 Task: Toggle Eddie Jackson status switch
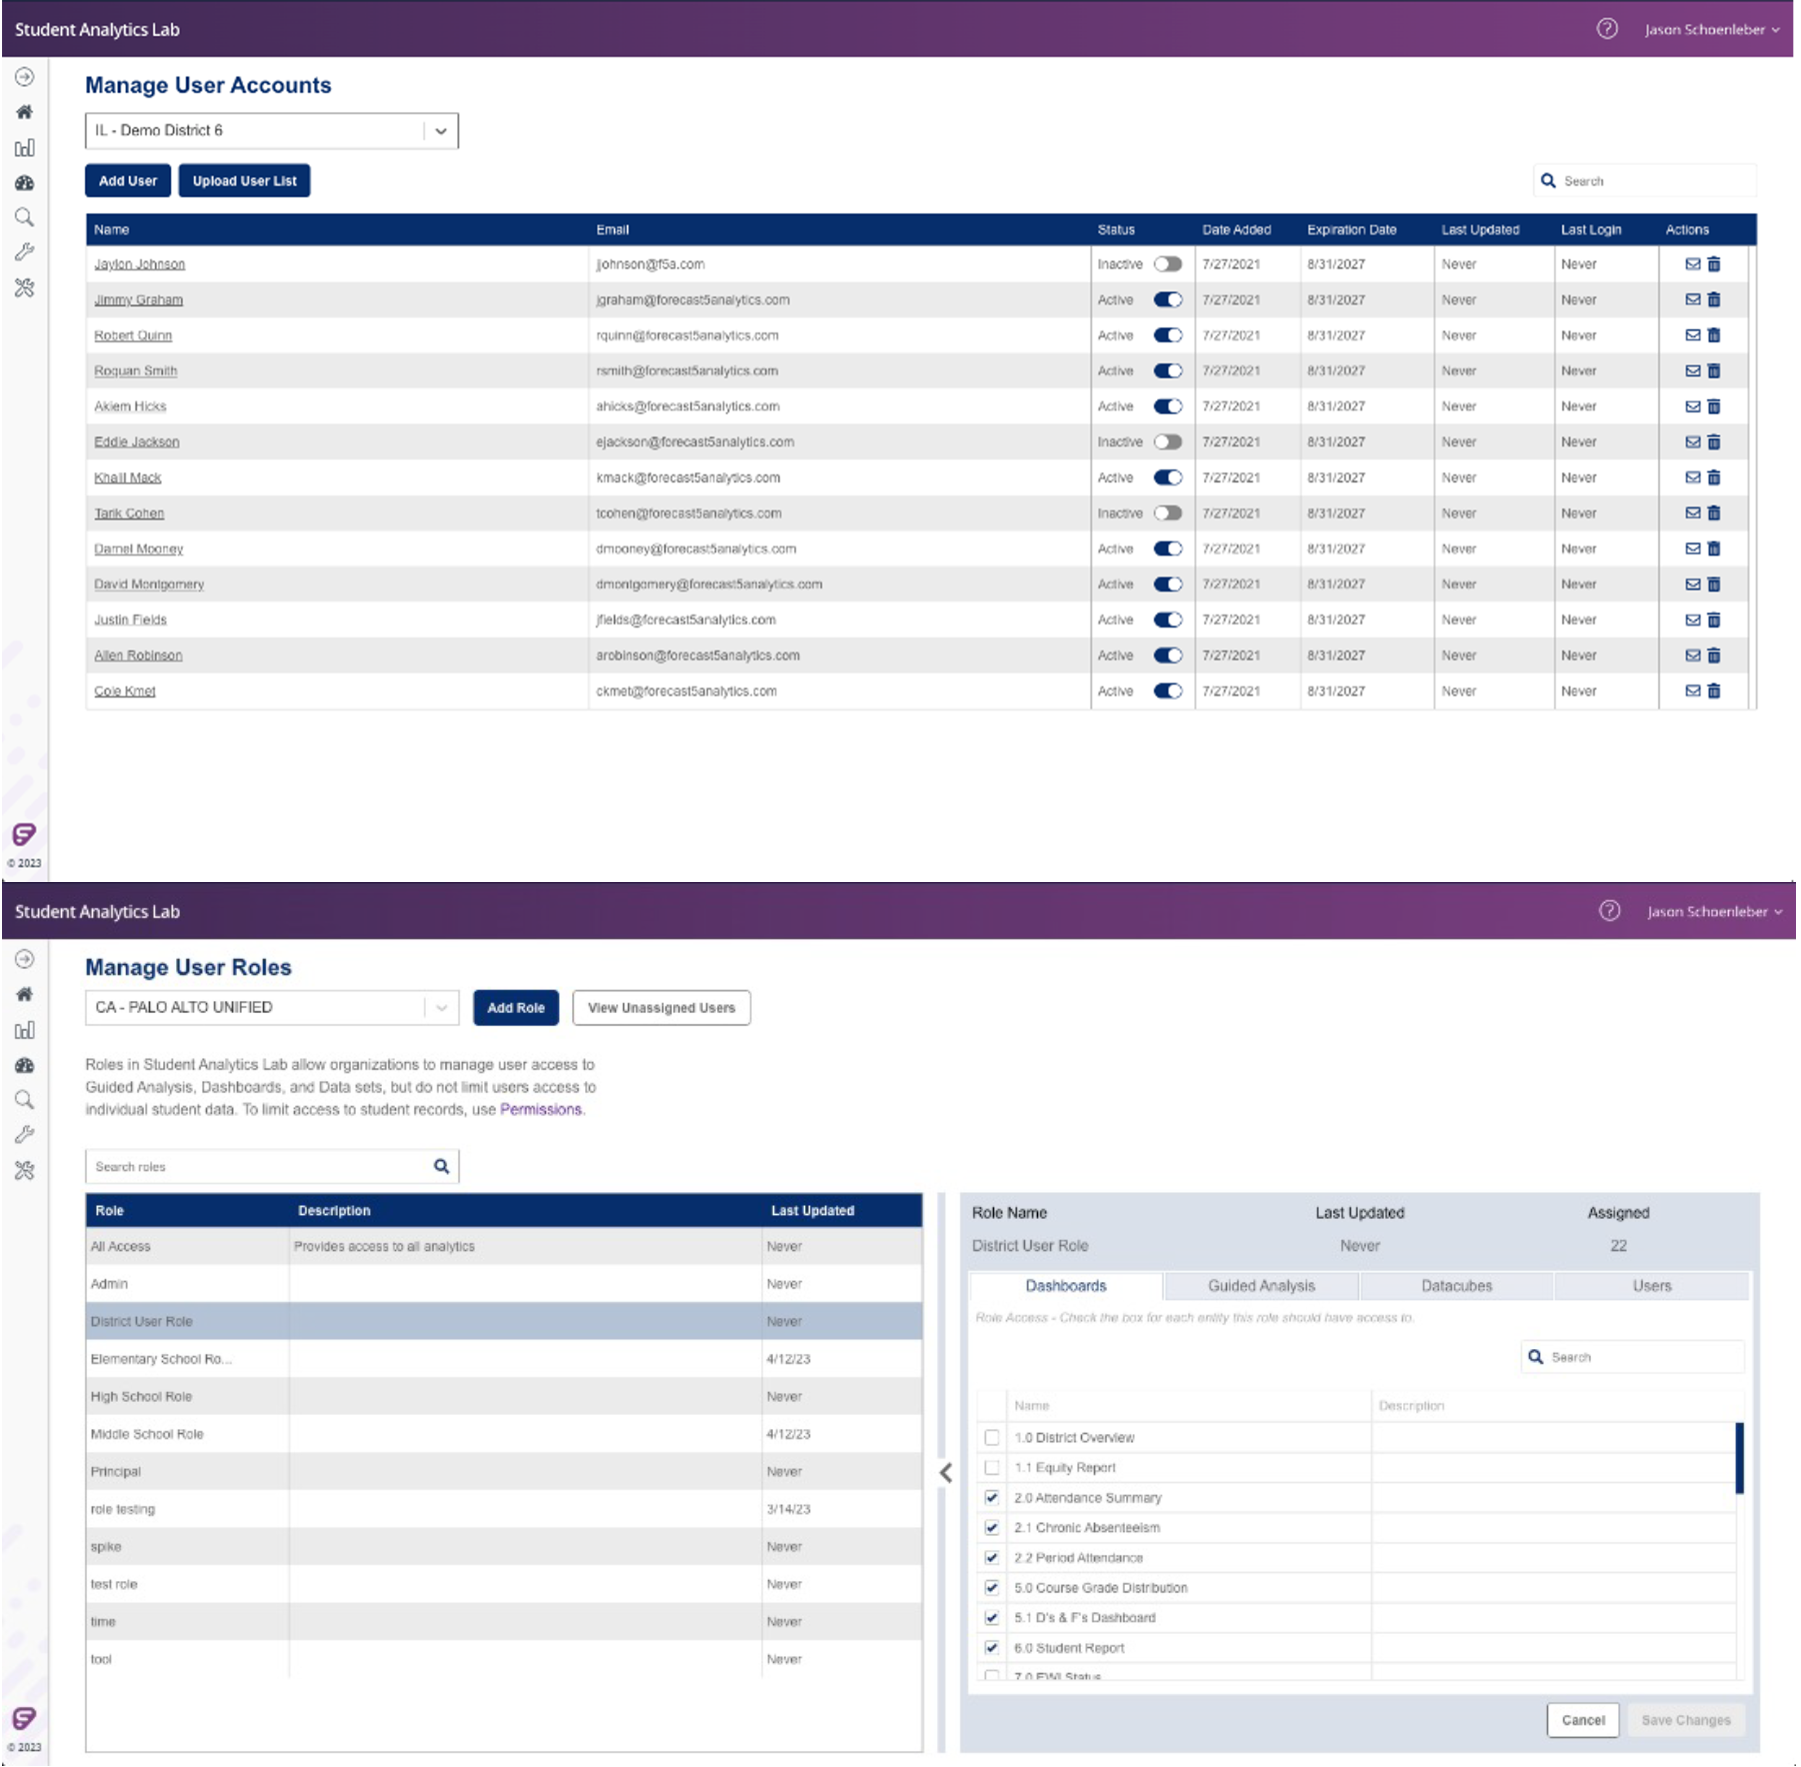click(1167, 442)
